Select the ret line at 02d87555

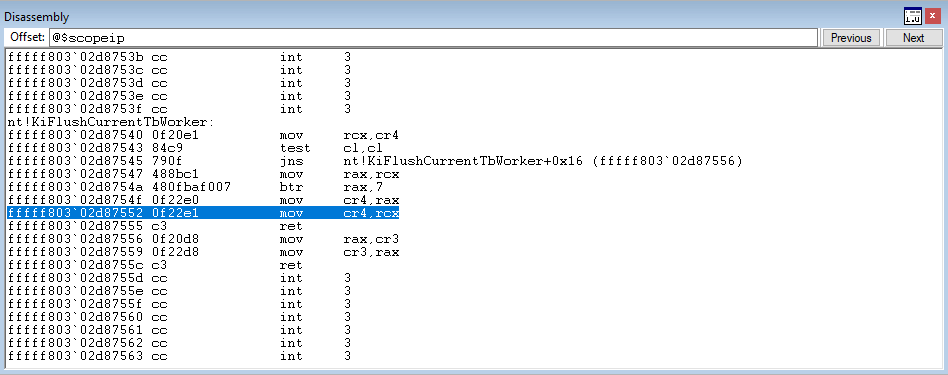tap(154, 226)
